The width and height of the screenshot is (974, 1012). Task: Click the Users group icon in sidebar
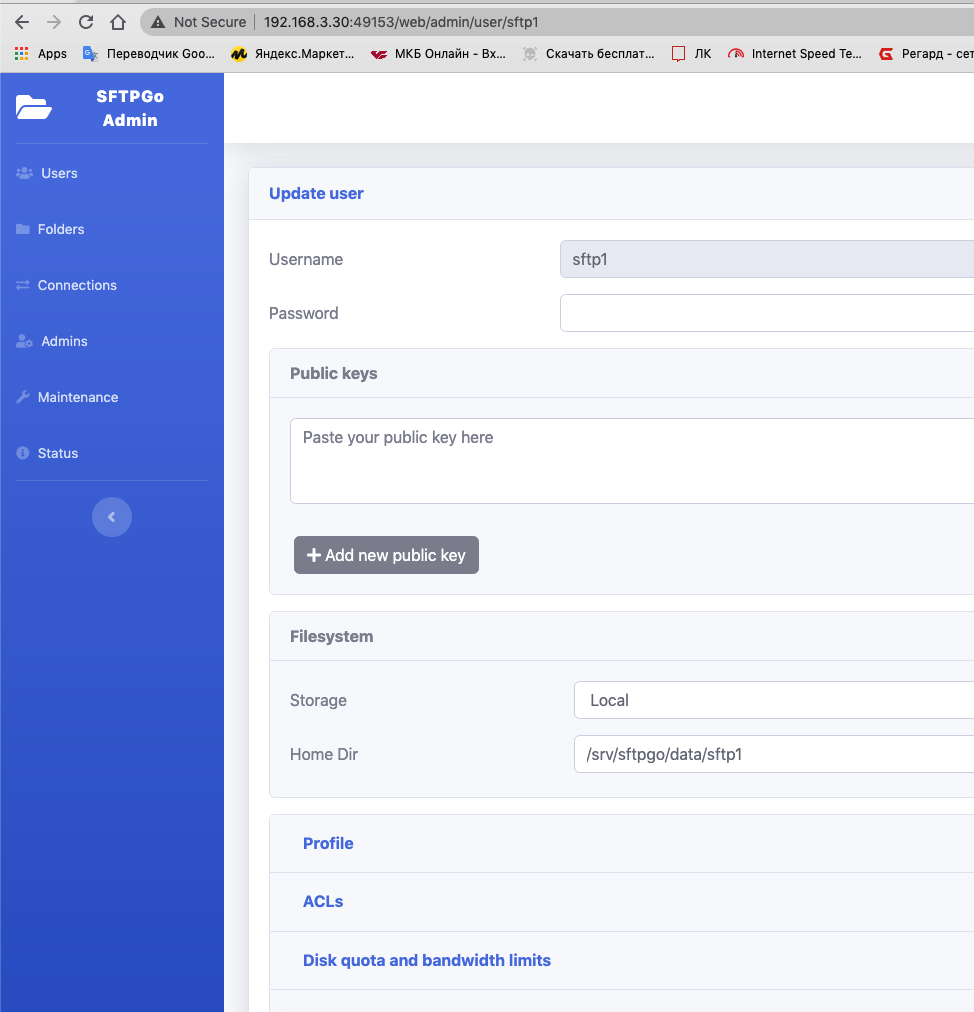[25, 173]
